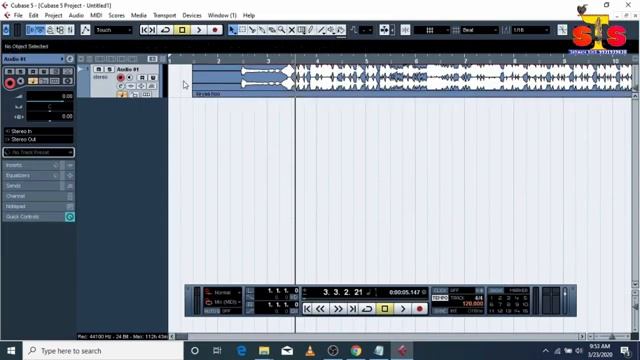
Task: Open the Project menu
Action: point(53,15)
